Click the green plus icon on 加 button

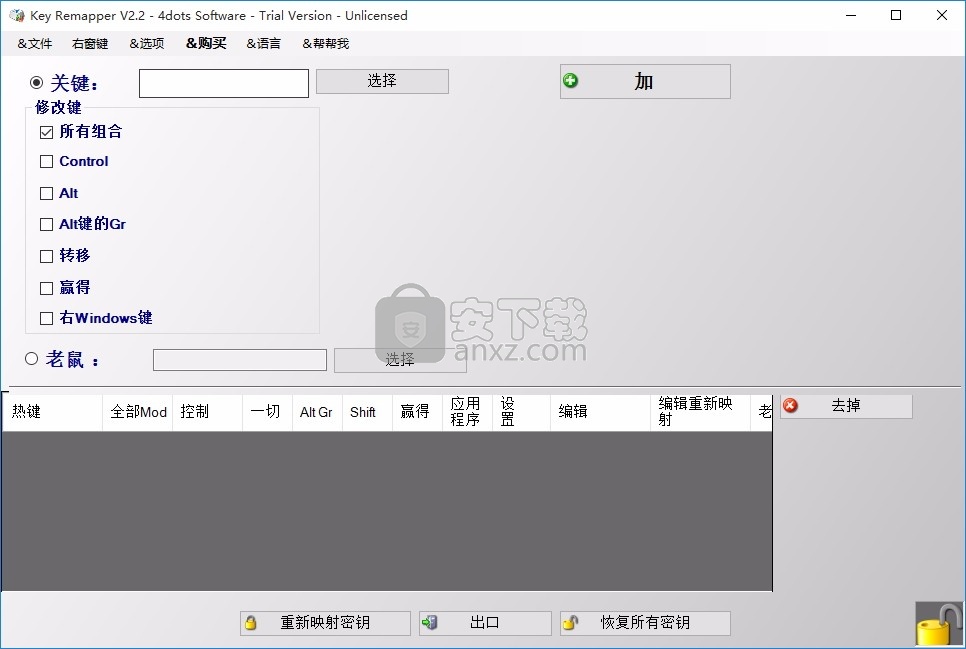[x=570, y=80]
